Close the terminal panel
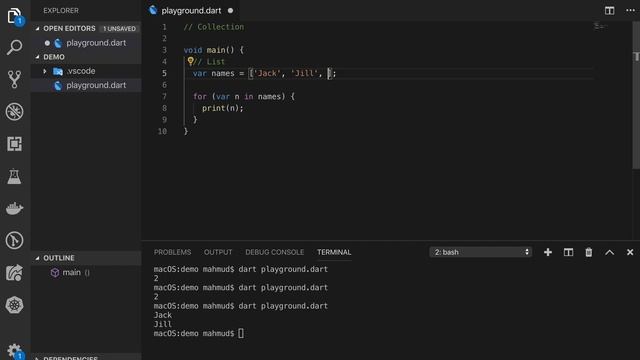 [x=630, y=252]
